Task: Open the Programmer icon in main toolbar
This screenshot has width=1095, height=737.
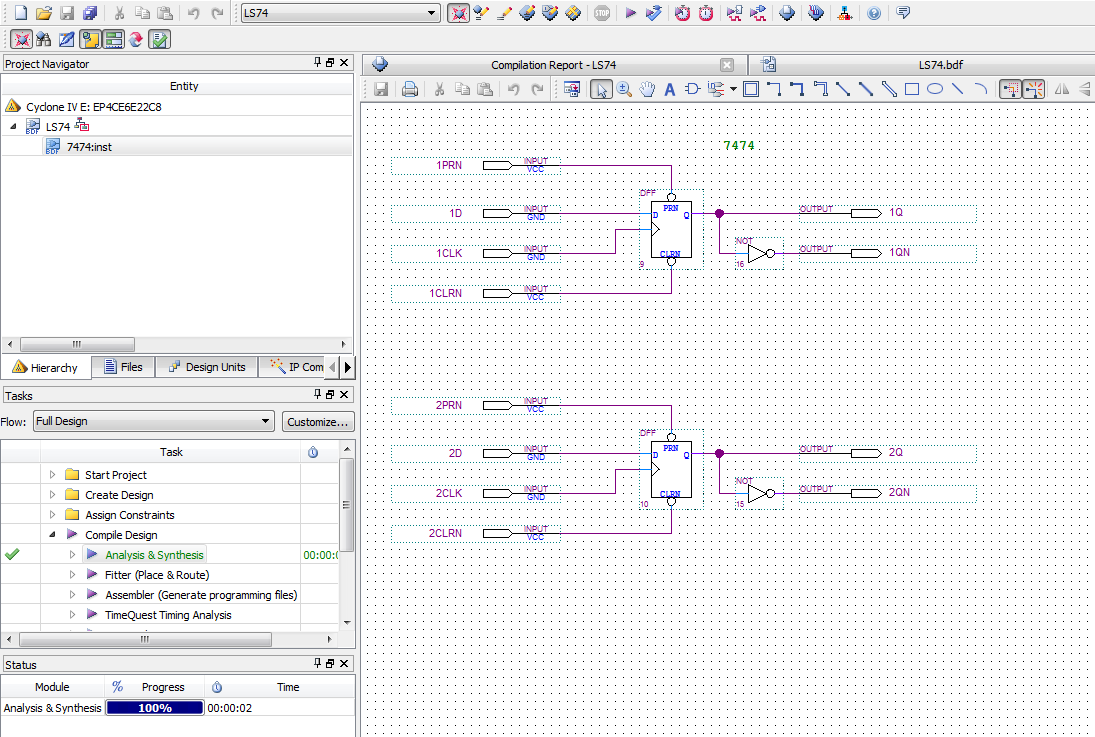Action: click(787, 13)
